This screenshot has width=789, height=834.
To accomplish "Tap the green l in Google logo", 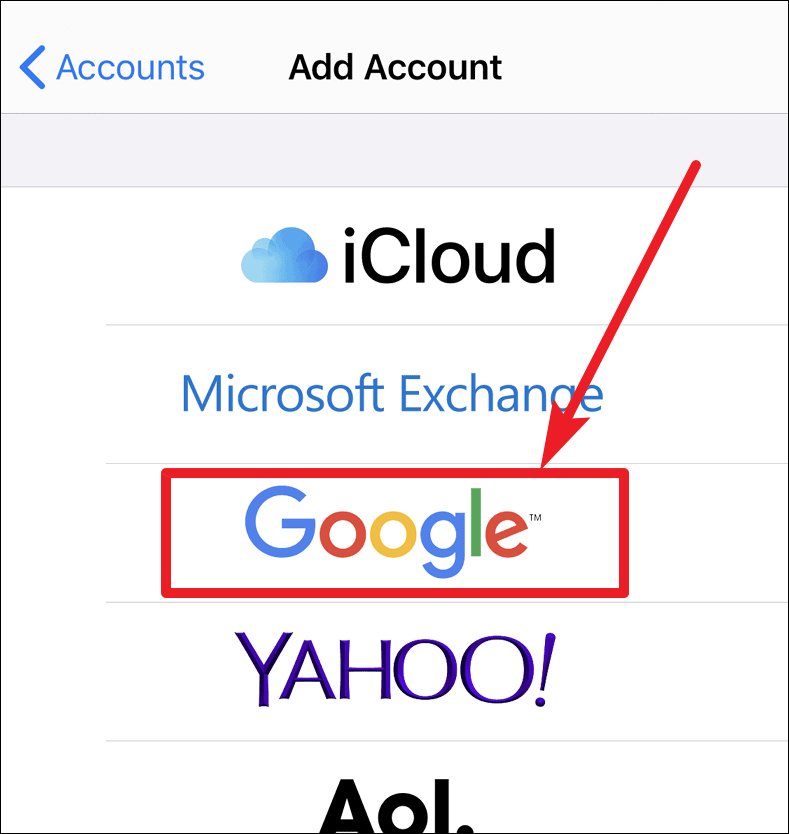I will [476, 522].
